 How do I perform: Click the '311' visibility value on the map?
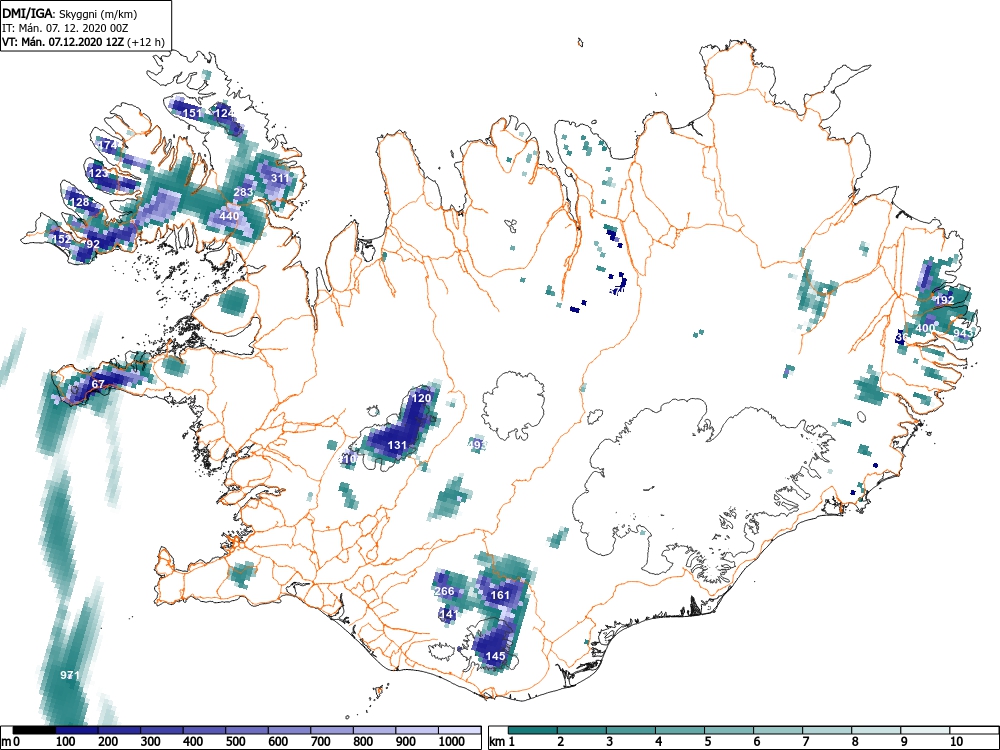[279, 178]
